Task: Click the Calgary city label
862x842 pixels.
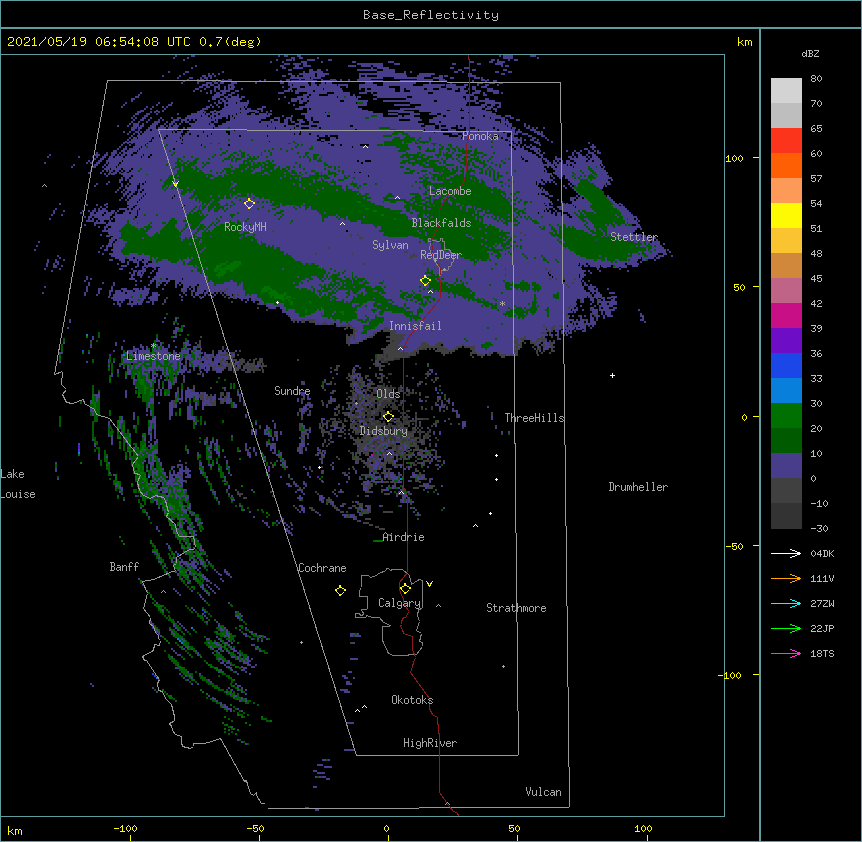Action: (400, 603)
